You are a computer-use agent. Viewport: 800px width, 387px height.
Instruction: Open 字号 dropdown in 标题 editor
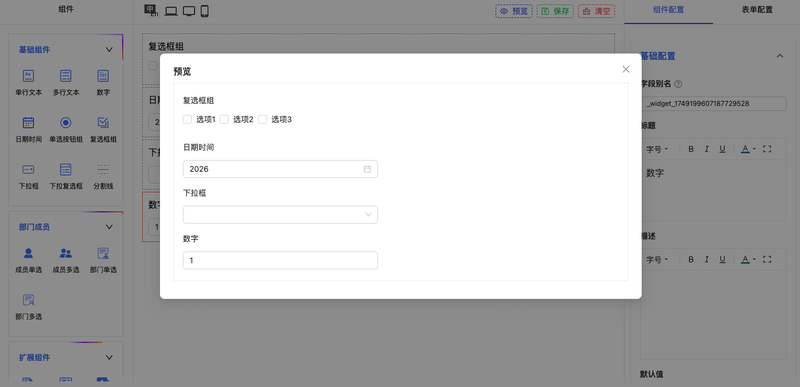click(x=657, y=149)
